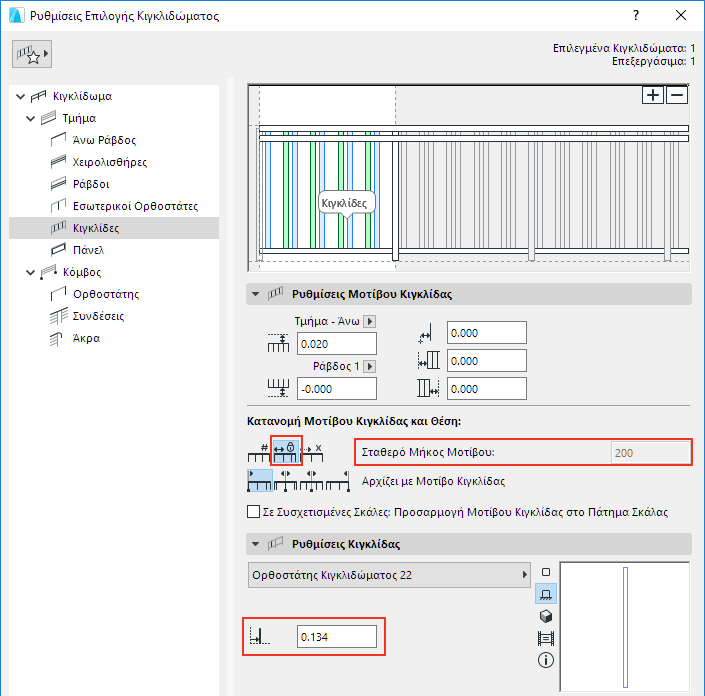Open dialog help question mark
Image resolution: width=705 pixels, height=696 pixels.
click(636, 16)
